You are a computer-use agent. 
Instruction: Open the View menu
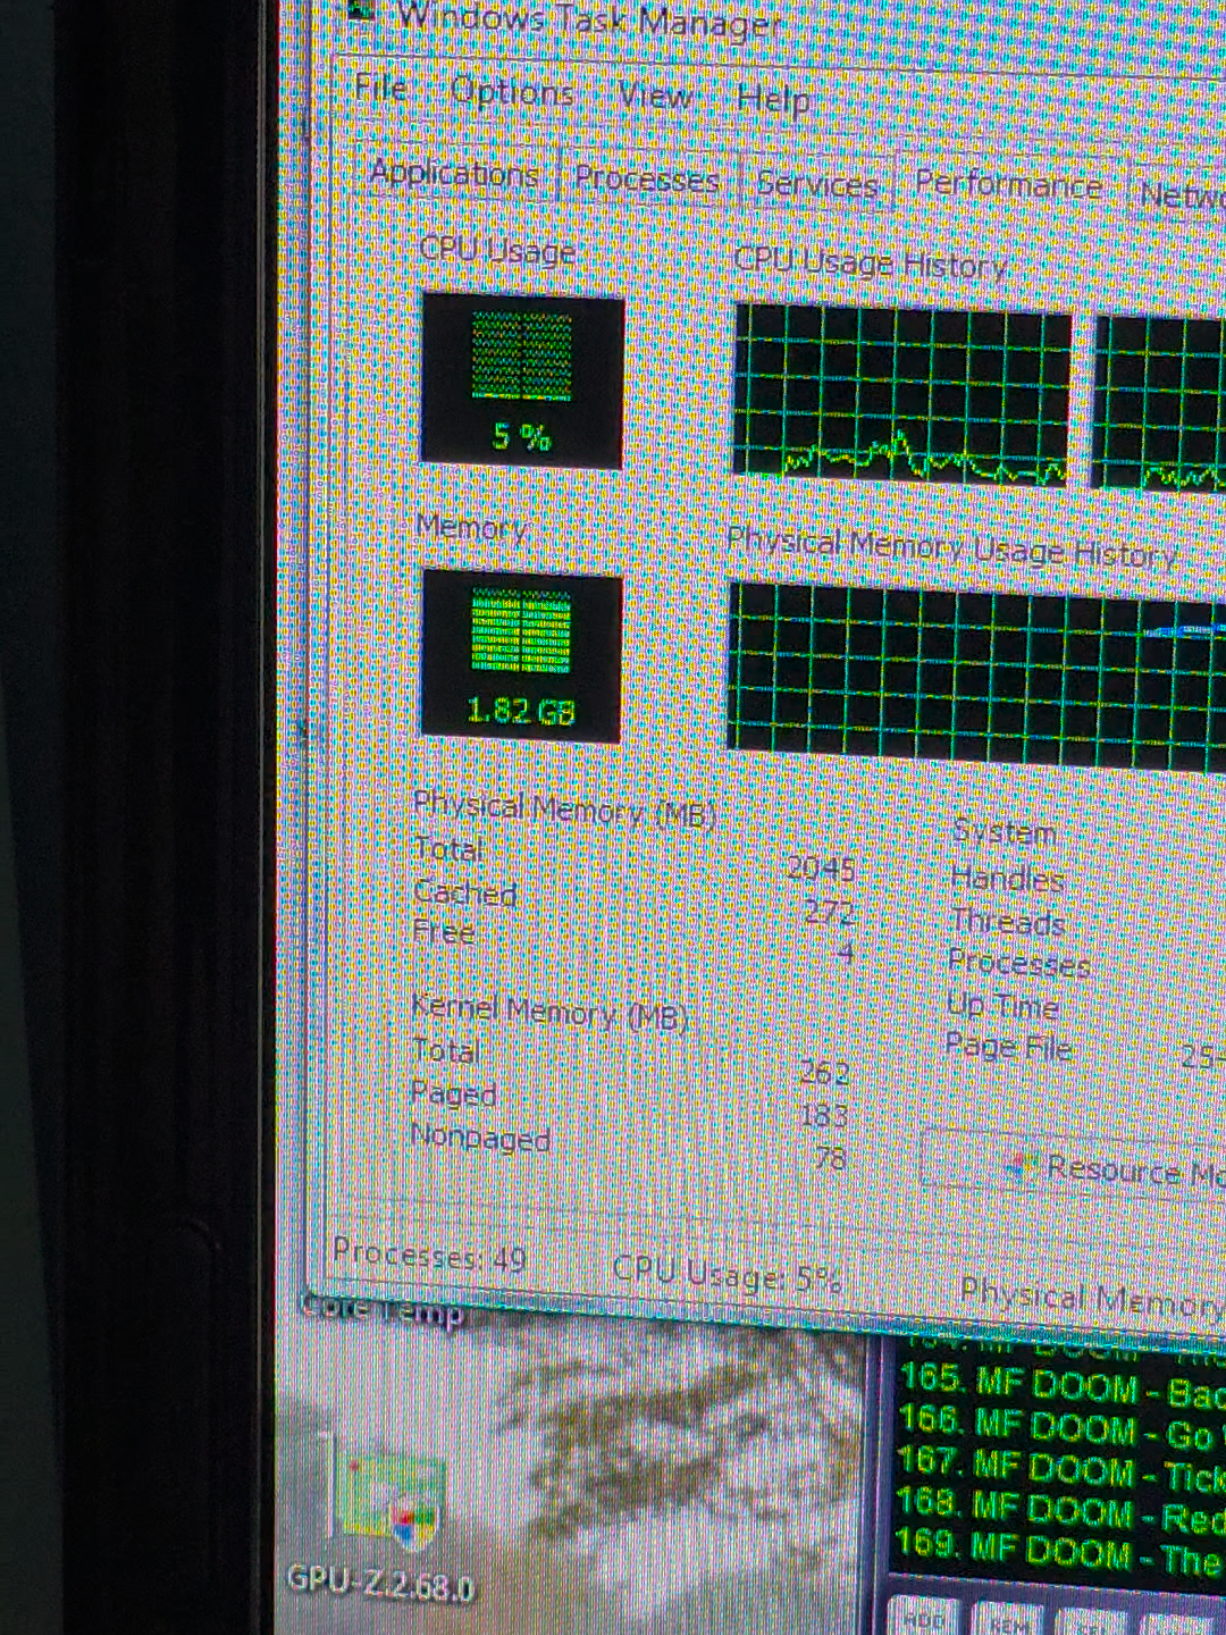[x=655, y=96]
